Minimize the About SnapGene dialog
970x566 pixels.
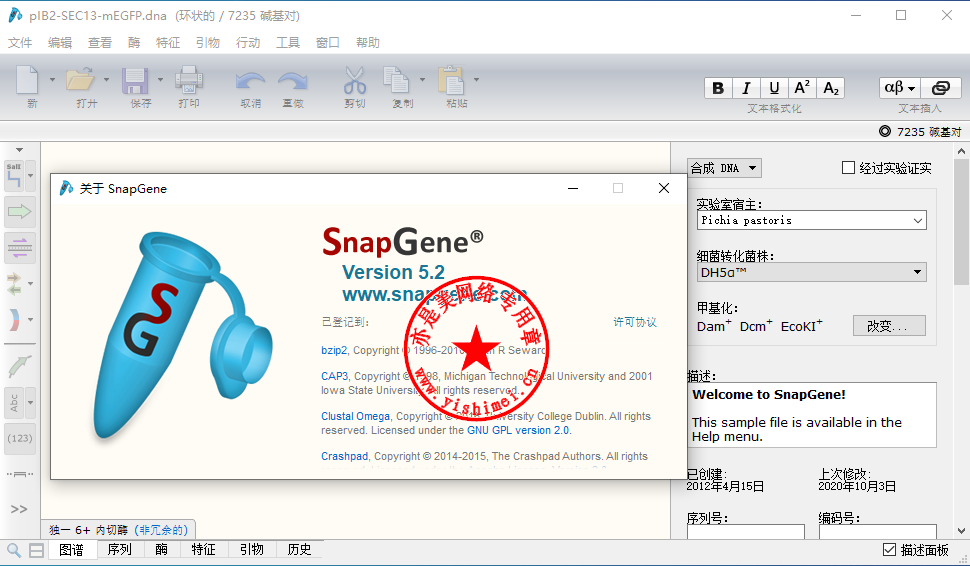tap(573, 188)
